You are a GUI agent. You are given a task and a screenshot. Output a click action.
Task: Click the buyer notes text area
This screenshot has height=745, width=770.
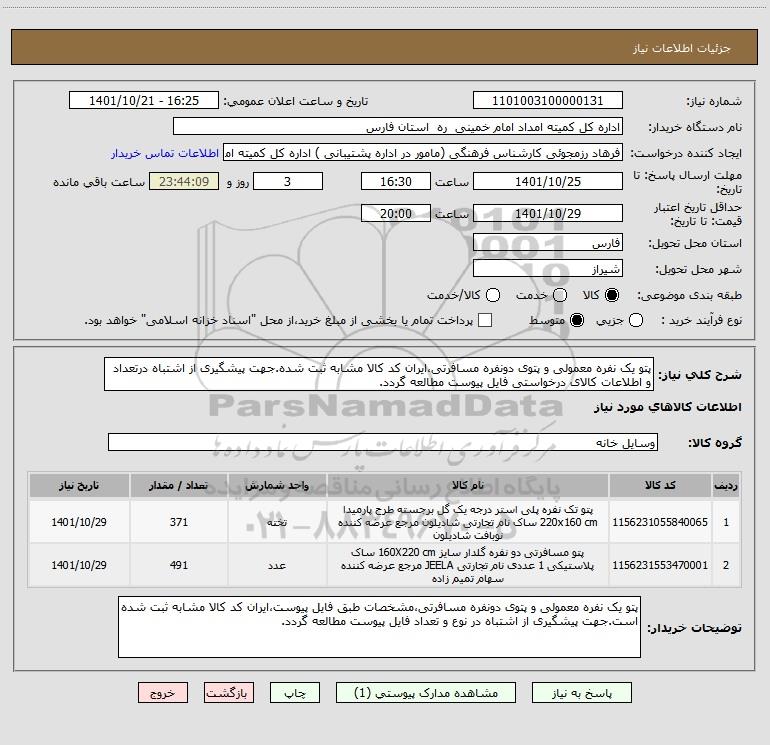coord(379,627)
